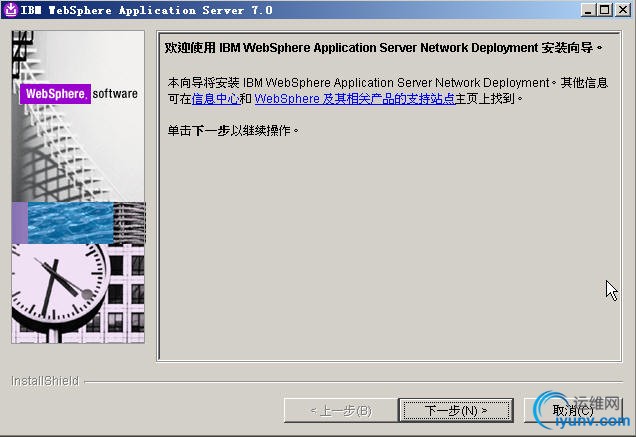Viewport: 636px width, 437px height.
Task: Open WebSphere 及其相关产品的支持站点 link
Action: click(x=355, y=99)
